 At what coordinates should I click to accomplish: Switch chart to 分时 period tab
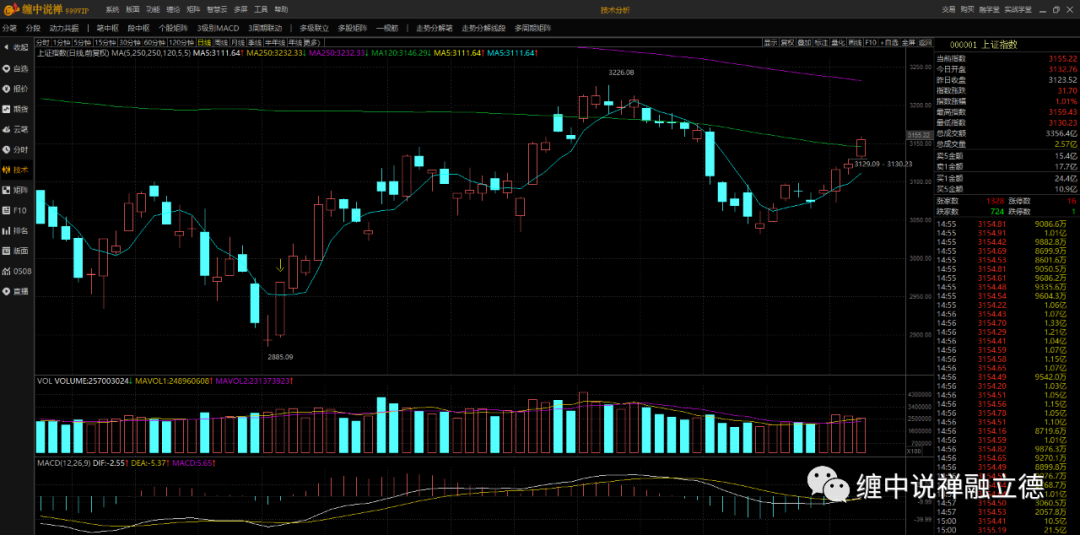tap(43, 43)
